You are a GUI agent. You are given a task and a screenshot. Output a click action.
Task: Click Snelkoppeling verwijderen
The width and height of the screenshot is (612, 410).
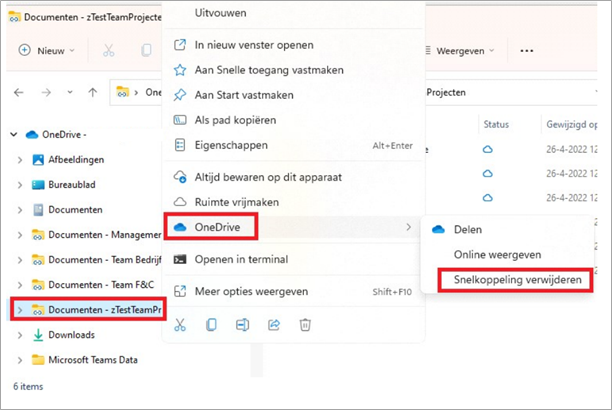pos(518,280)
